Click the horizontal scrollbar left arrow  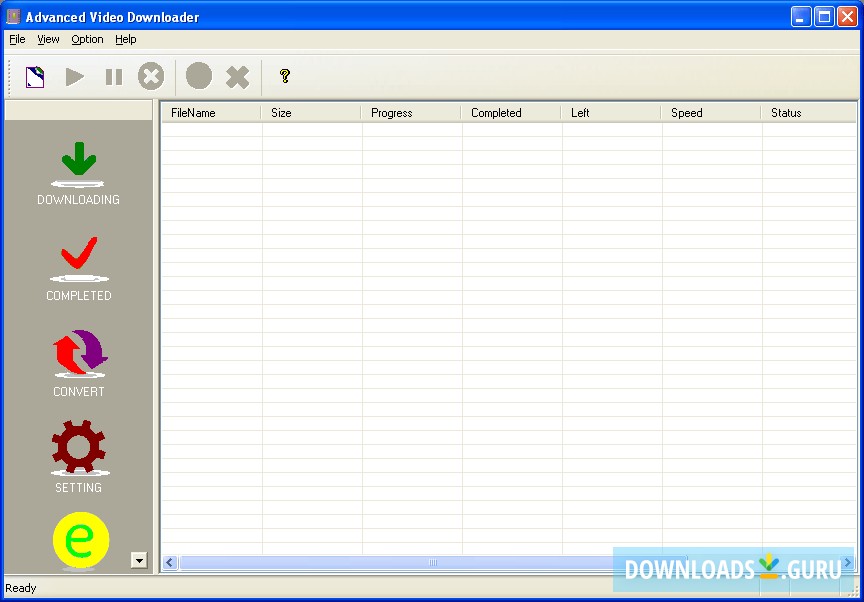pyautogui.click(x=170, y=562)
